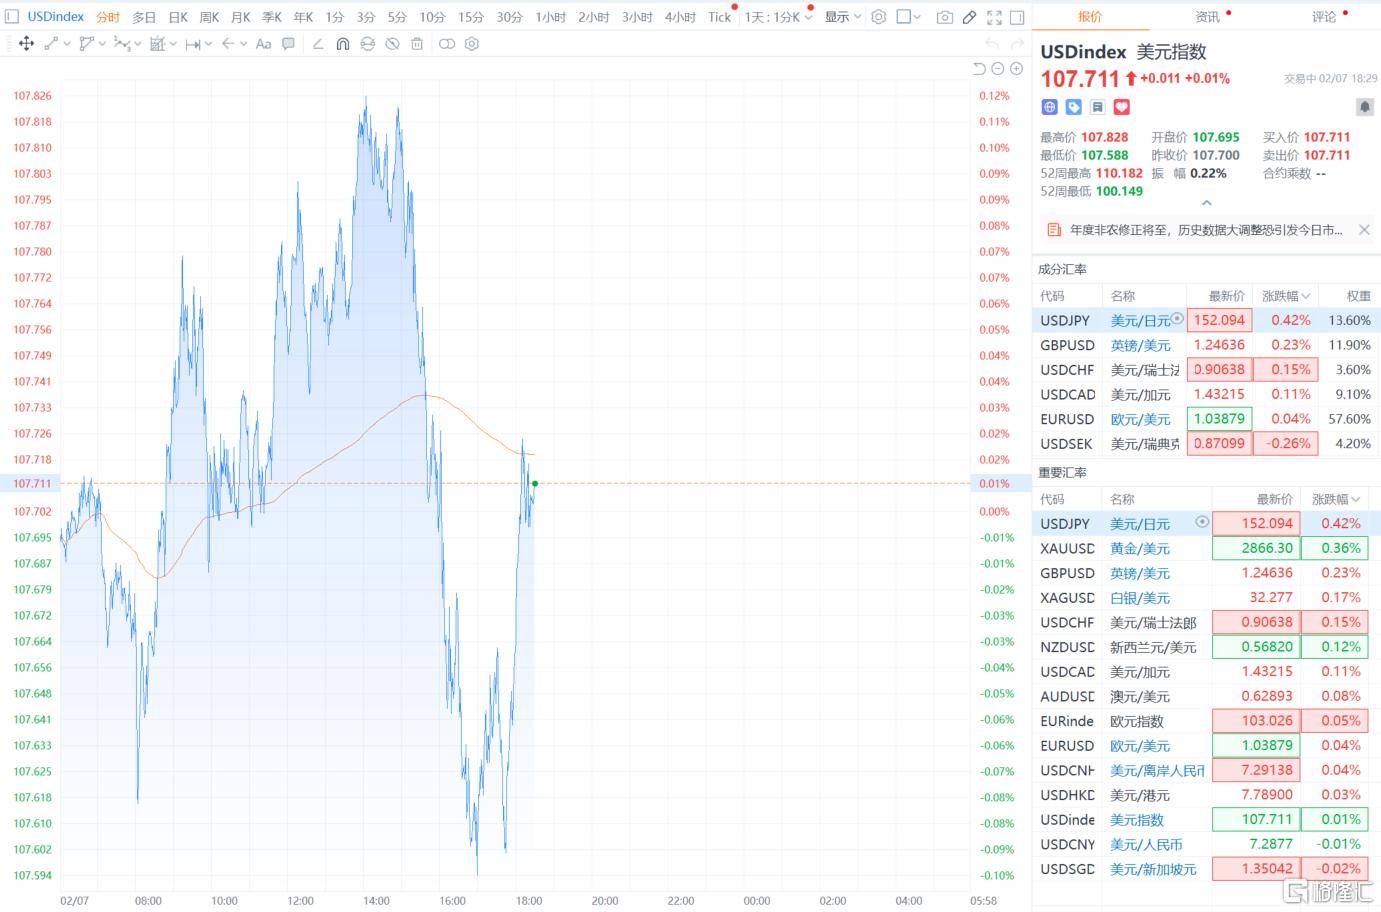The height and width of the screenshot is (912, 1381).
Task: Select the text annotation Aa tool
Action: (263, 44)
